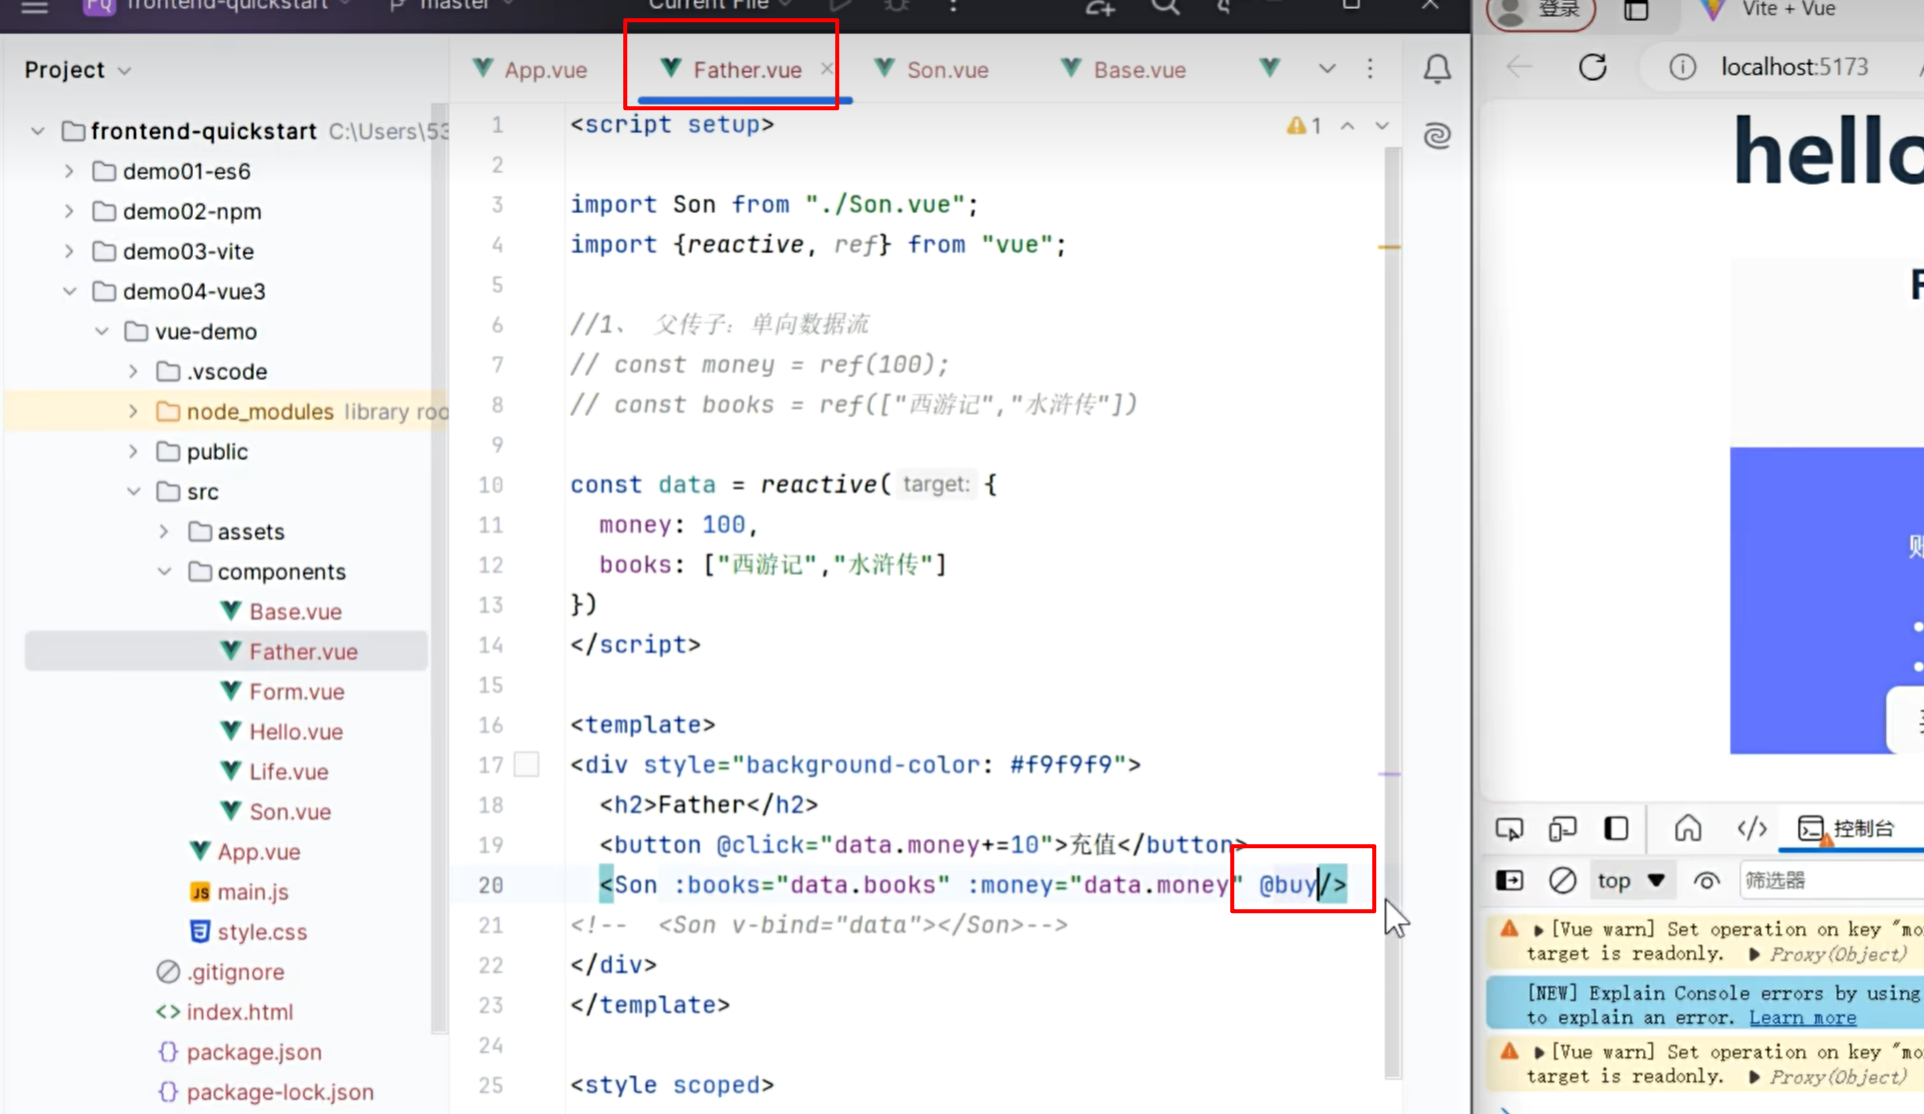Screen dimensions: 1924x1114
Task: Click the partially hidden fifth Vue tab icon
Action: (1270, 68)
